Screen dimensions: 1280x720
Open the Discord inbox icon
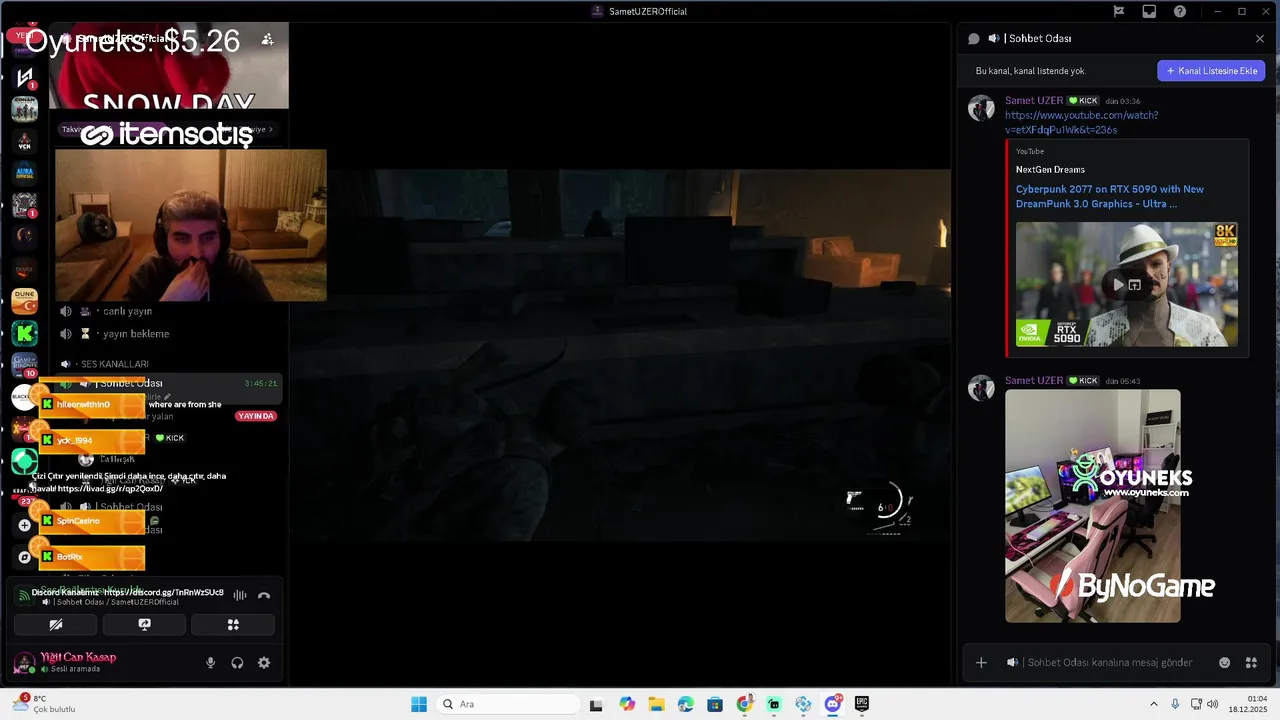[1149, 11]
